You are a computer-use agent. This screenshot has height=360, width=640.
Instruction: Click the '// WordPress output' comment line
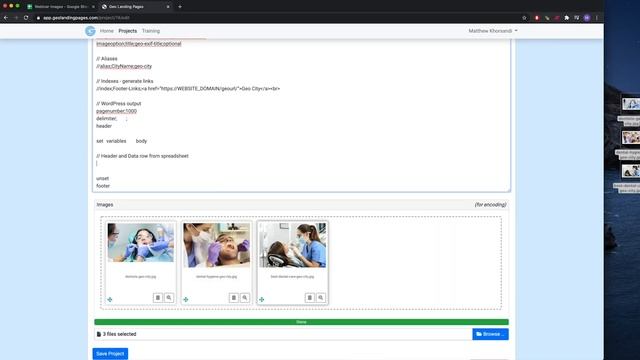118,104
